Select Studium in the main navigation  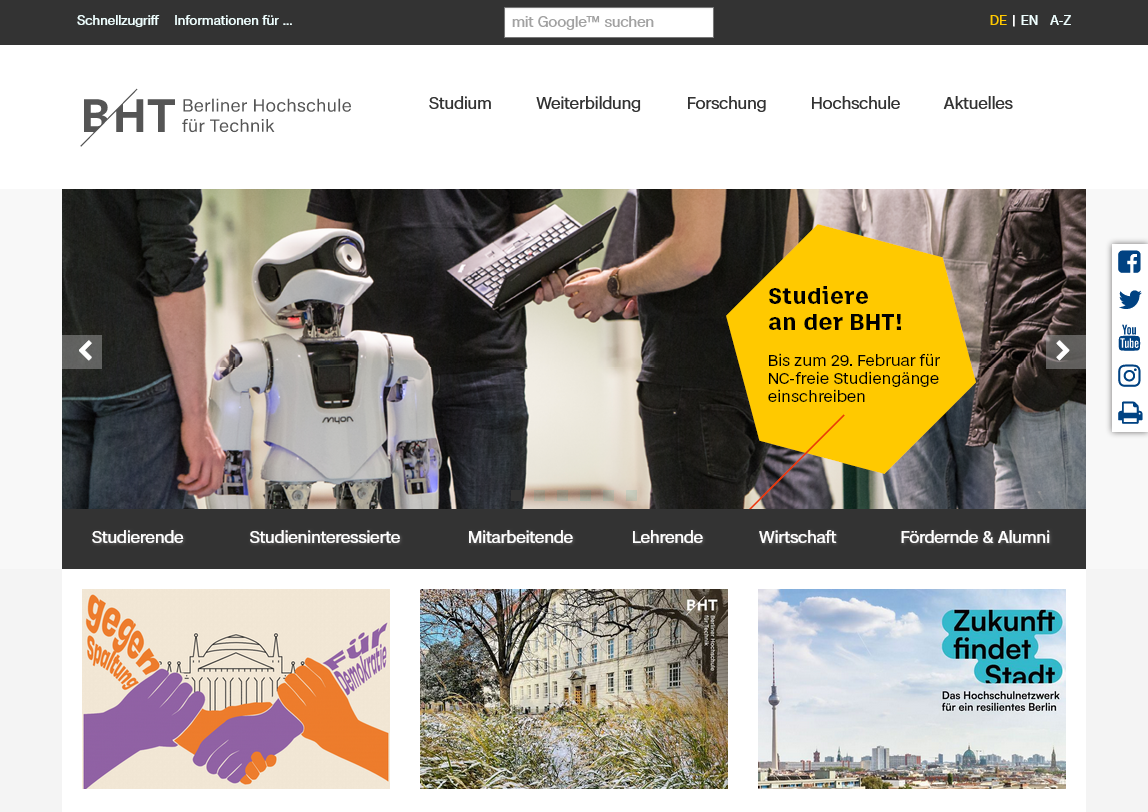(459, 103)
